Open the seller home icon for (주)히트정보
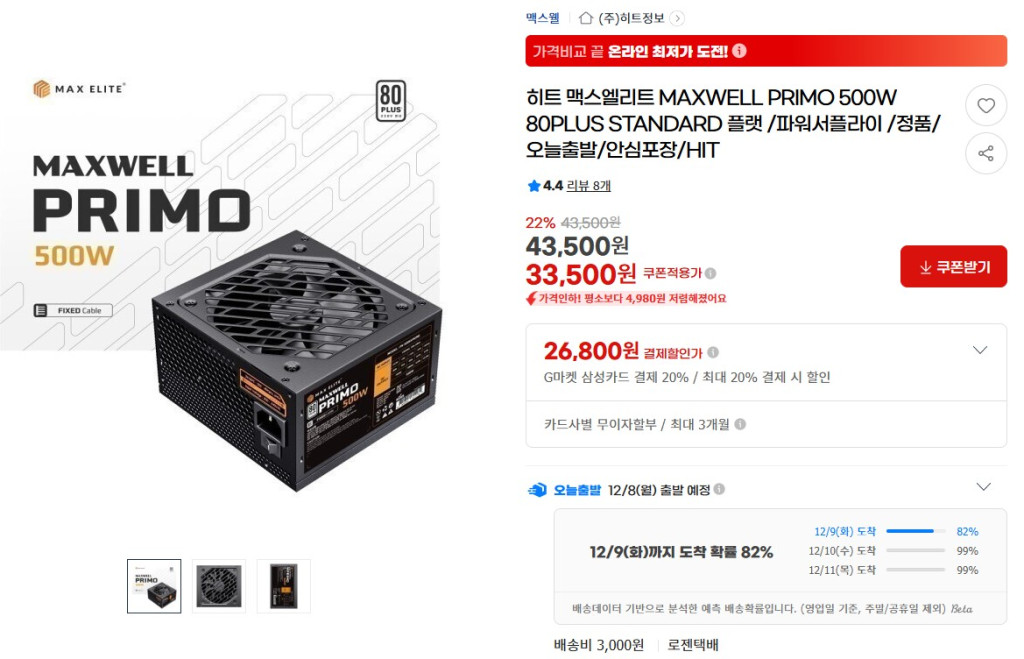Screen dimensions: 1024x659 [x=586, y=18]
